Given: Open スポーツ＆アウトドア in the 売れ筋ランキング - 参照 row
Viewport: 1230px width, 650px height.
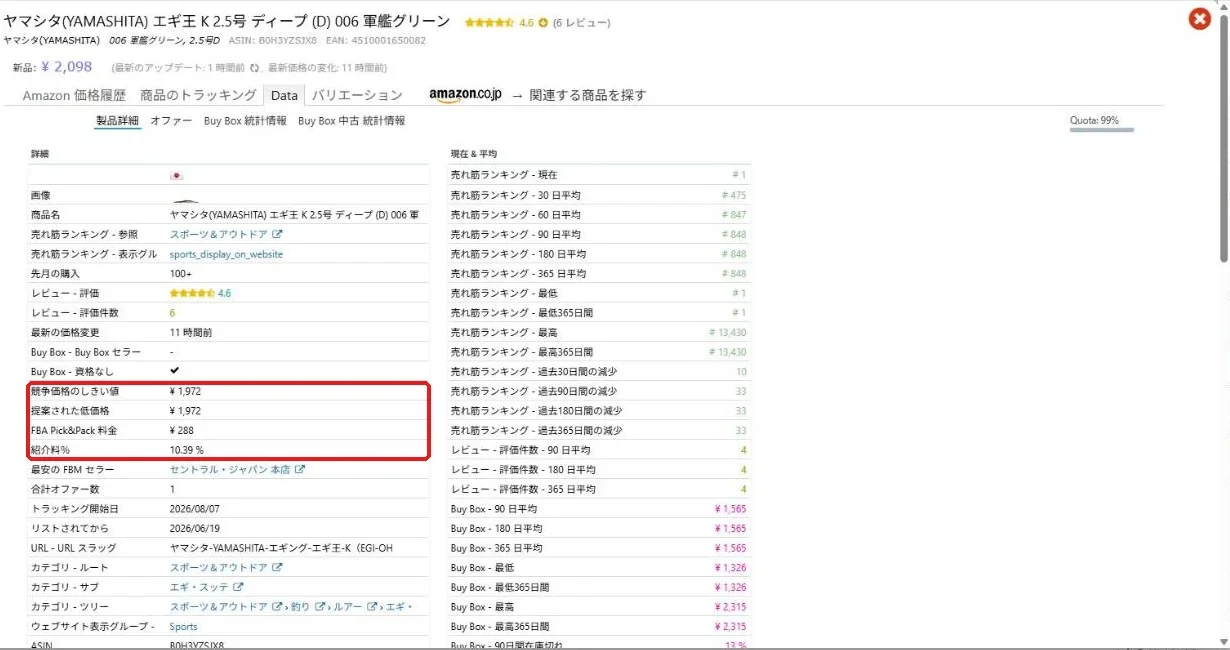Looking at the screenshot, I should [x=219, y=234].
